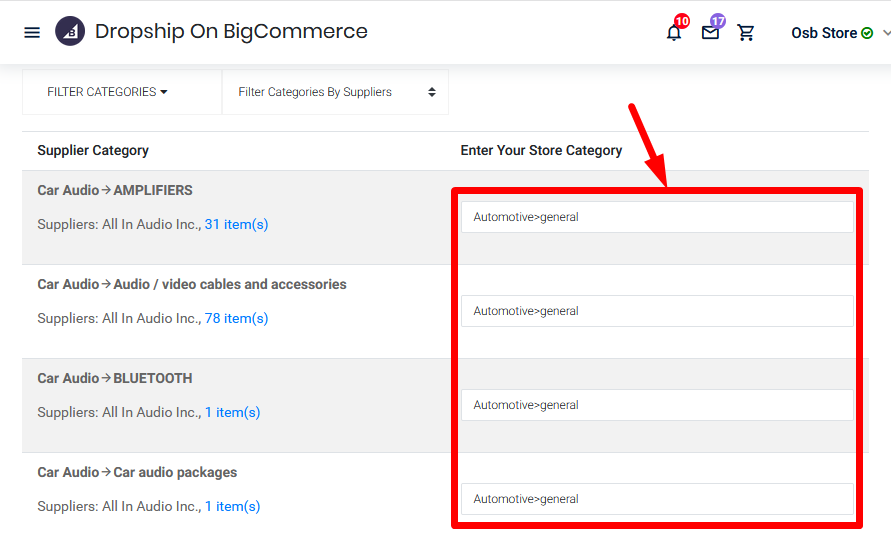The width and height of the screenshot is (891, 539).
Task: Open the FILTER CATEGORIES dropdown
Action: pos(107,92)
